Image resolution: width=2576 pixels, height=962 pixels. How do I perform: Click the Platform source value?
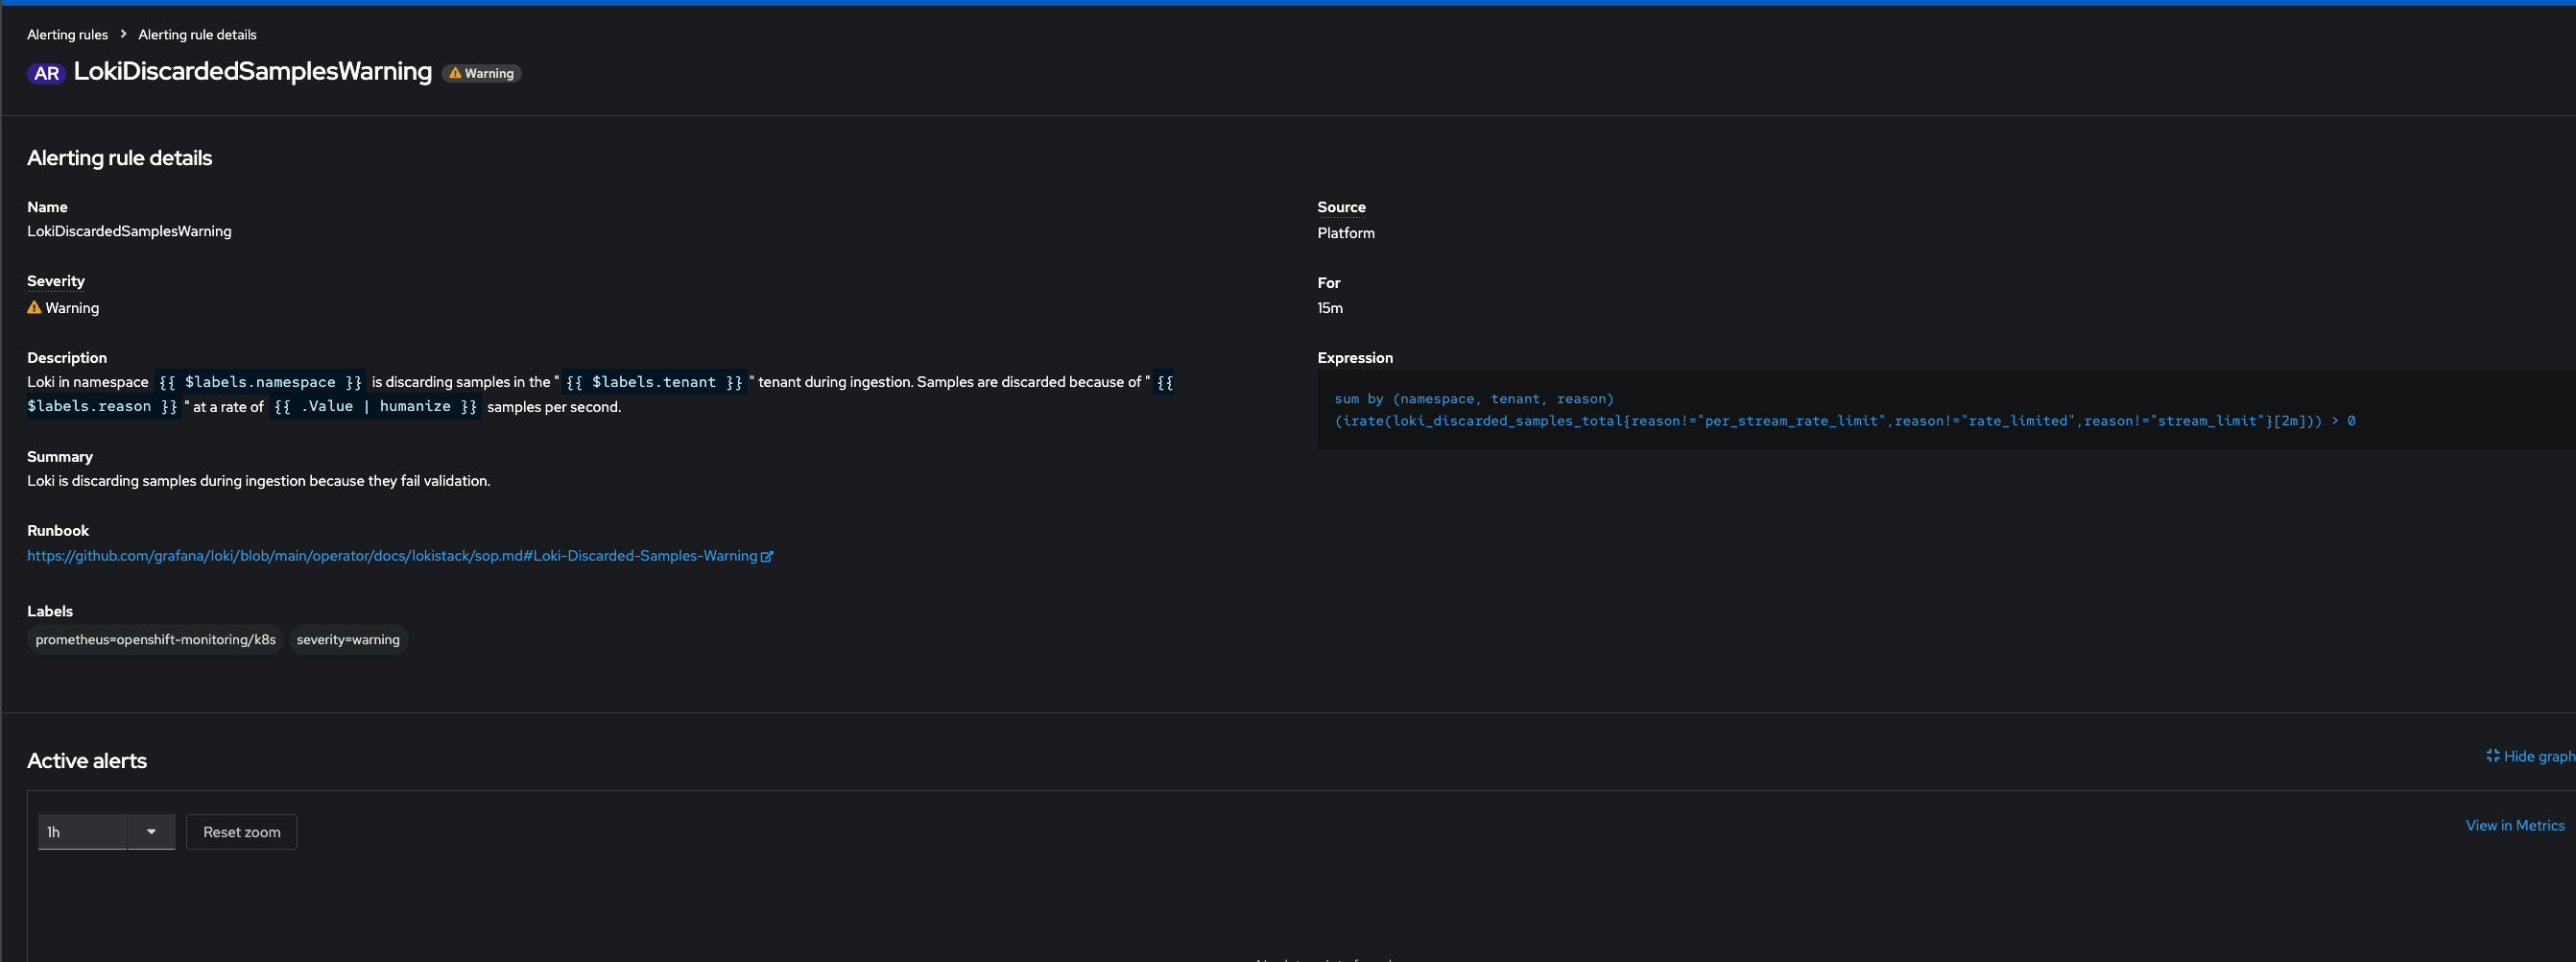(x=1346, y=233)
